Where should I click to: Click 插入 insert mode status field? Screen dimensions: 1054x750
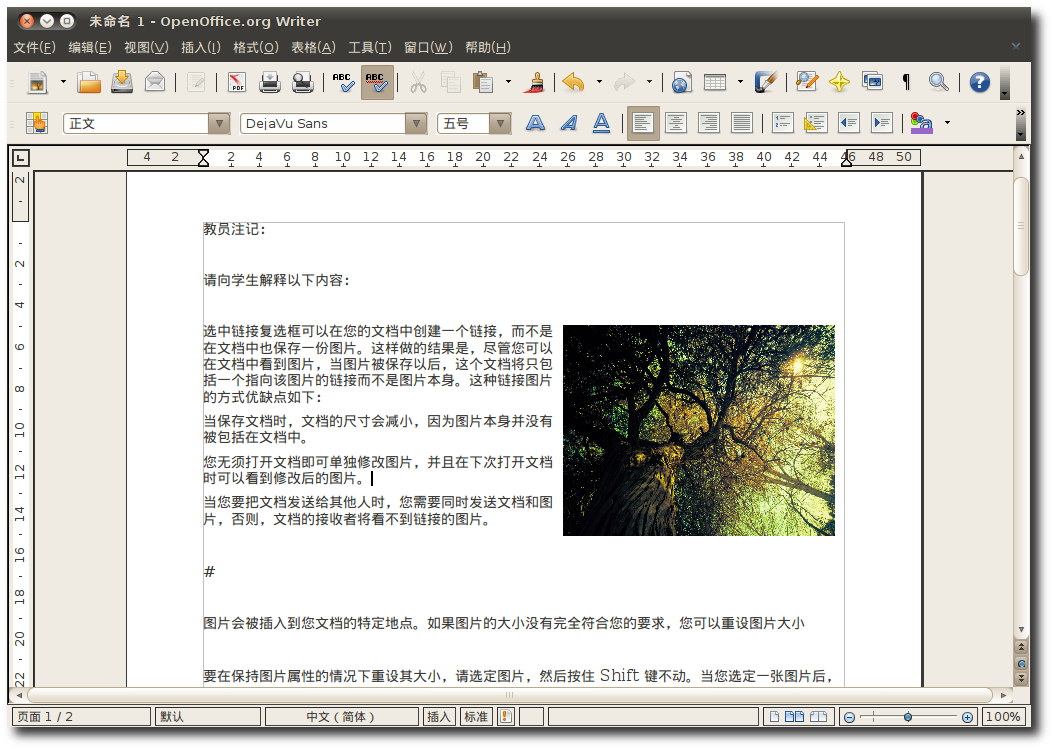point(438,717)
